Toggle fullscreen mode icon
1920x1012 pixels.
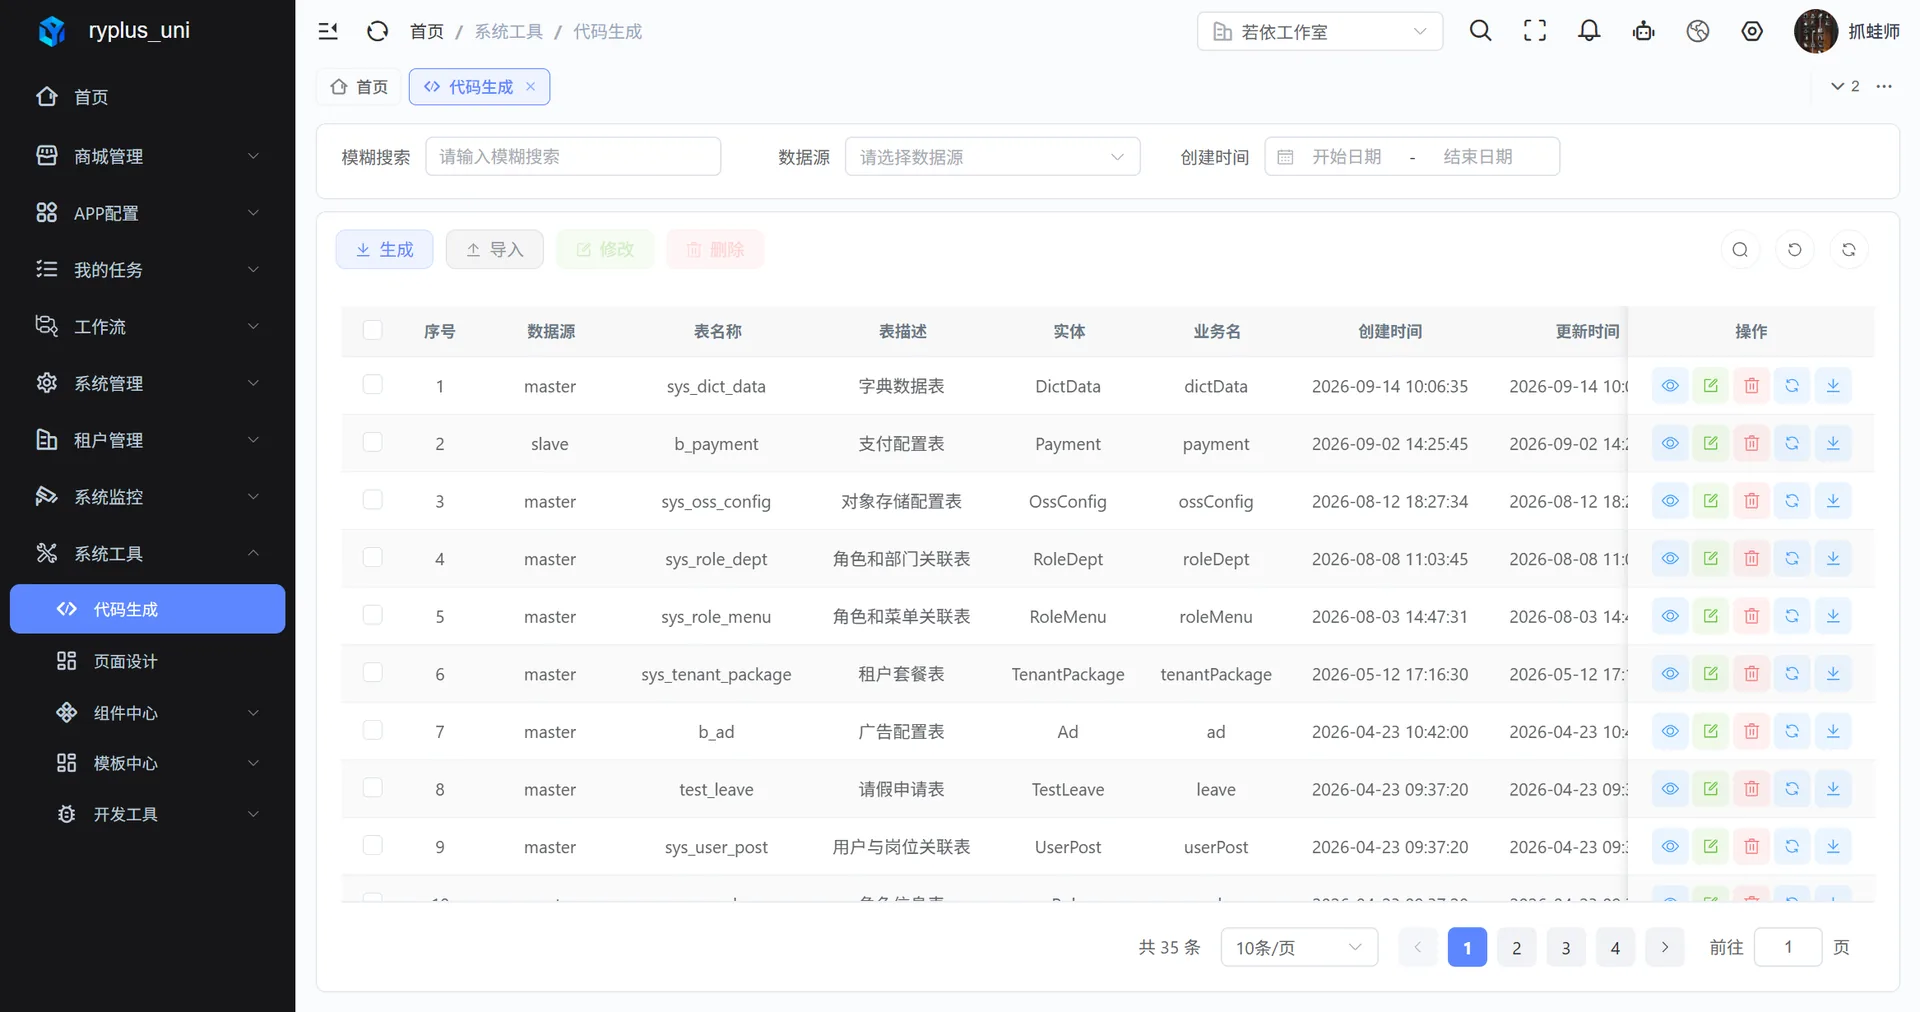(1535, 31)
